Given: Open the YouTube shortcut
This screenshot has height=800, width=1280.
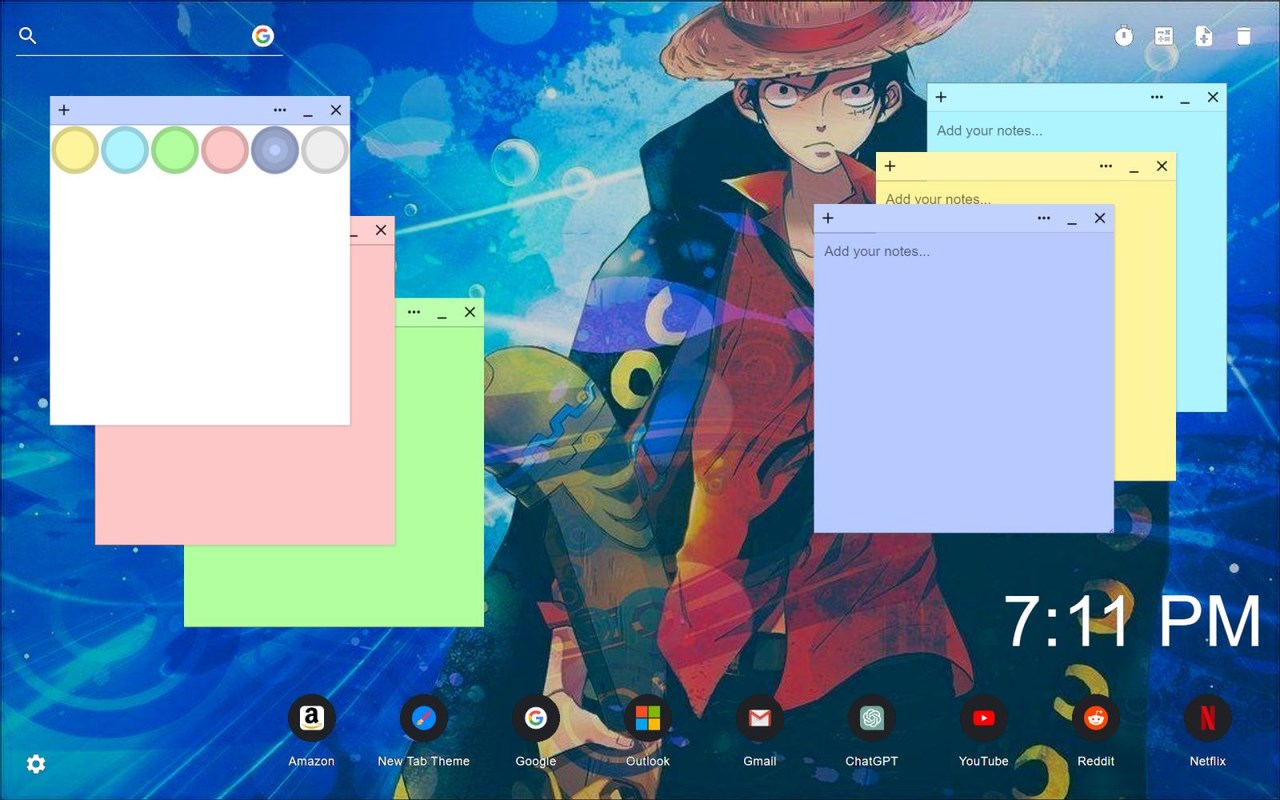Looking at the screenshot, I should [x=984, y=731].
